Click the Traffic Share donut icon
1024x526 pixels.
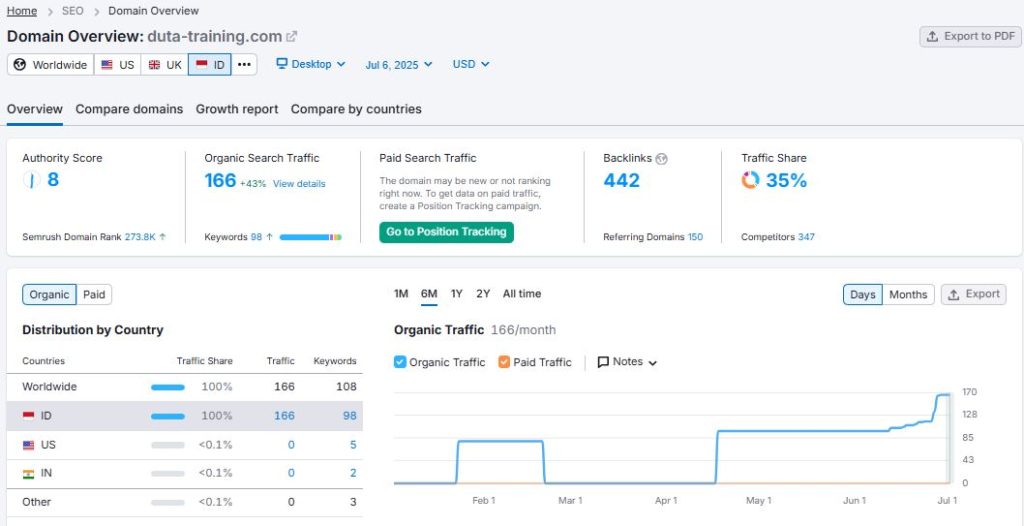coord(750,180)
